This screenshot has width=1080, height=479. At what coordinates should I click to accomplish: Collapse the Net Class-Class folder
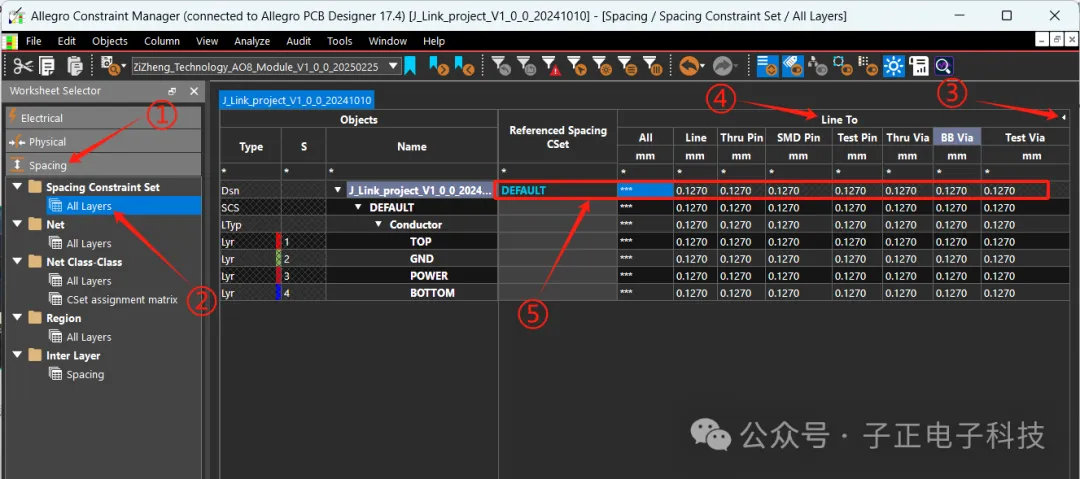pos(17,262)
